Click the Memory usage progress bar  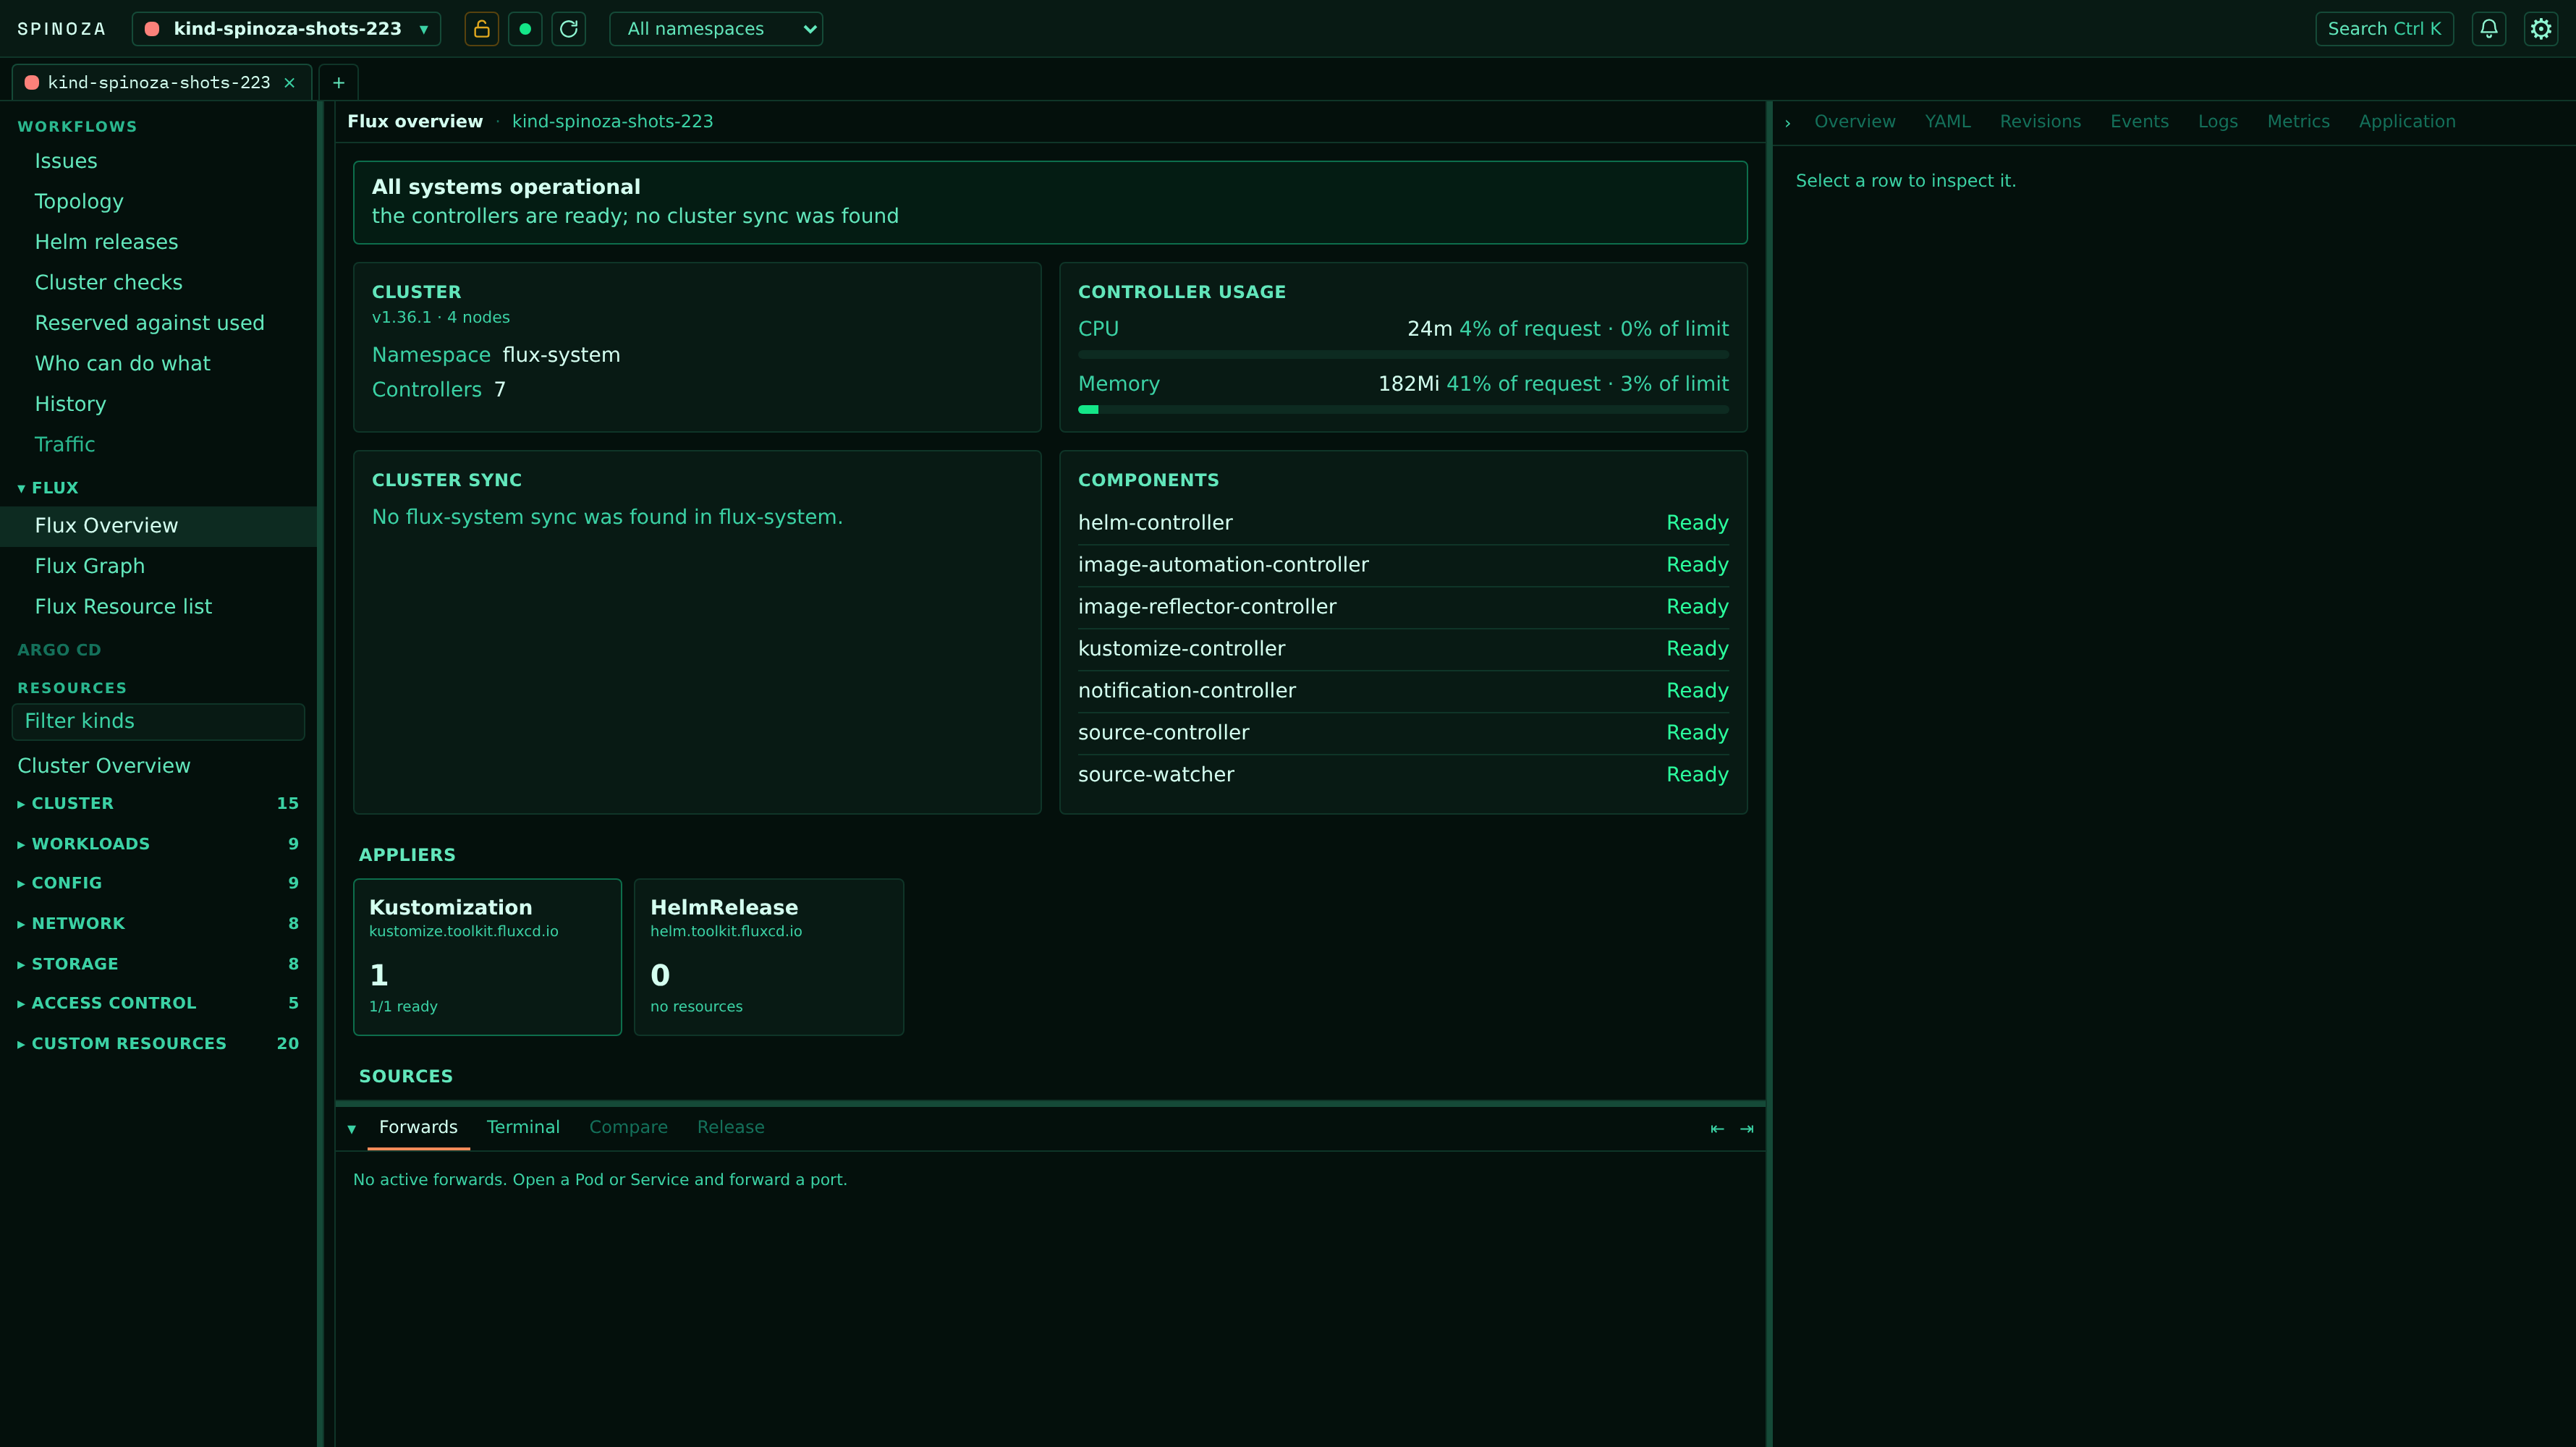1403,410
